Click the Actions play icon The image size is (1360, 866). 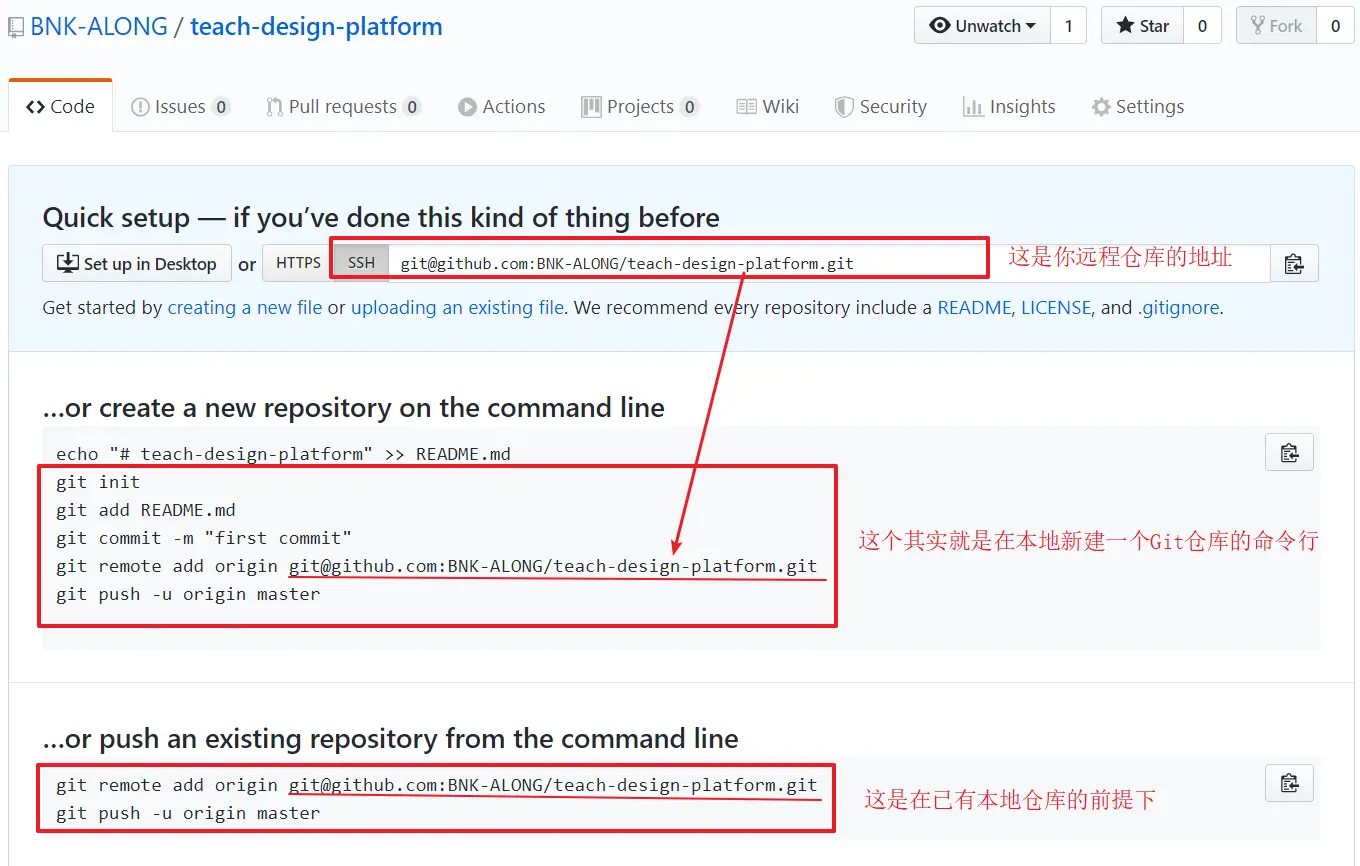coord(467,107)
